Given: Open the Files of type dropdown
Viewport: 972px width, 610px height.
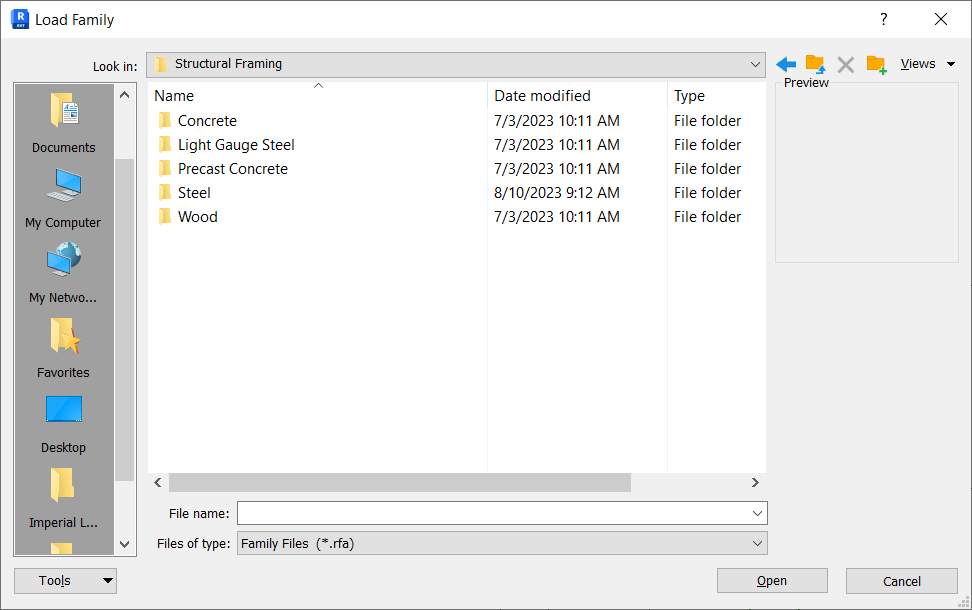Looking at the screenshot, I should tap(756, 544).
